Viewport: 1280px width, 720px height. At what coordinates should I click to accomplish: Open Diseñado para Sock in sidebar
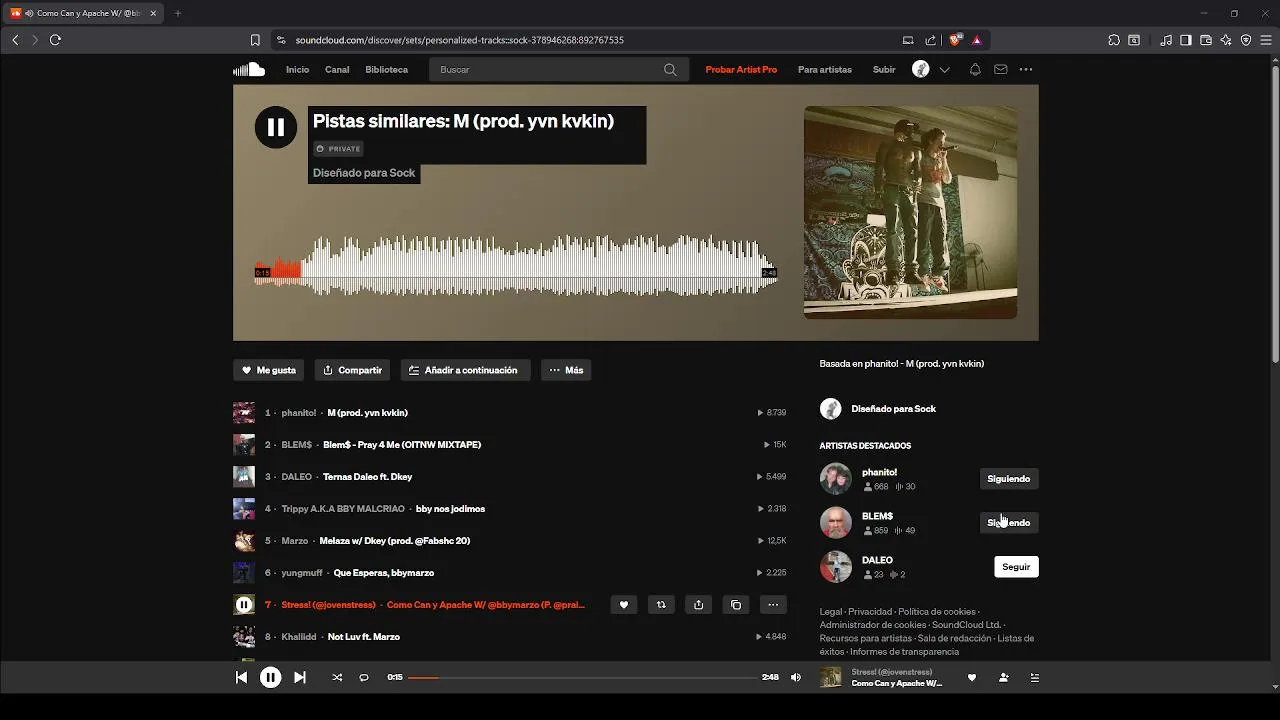[x=893, y=409]
